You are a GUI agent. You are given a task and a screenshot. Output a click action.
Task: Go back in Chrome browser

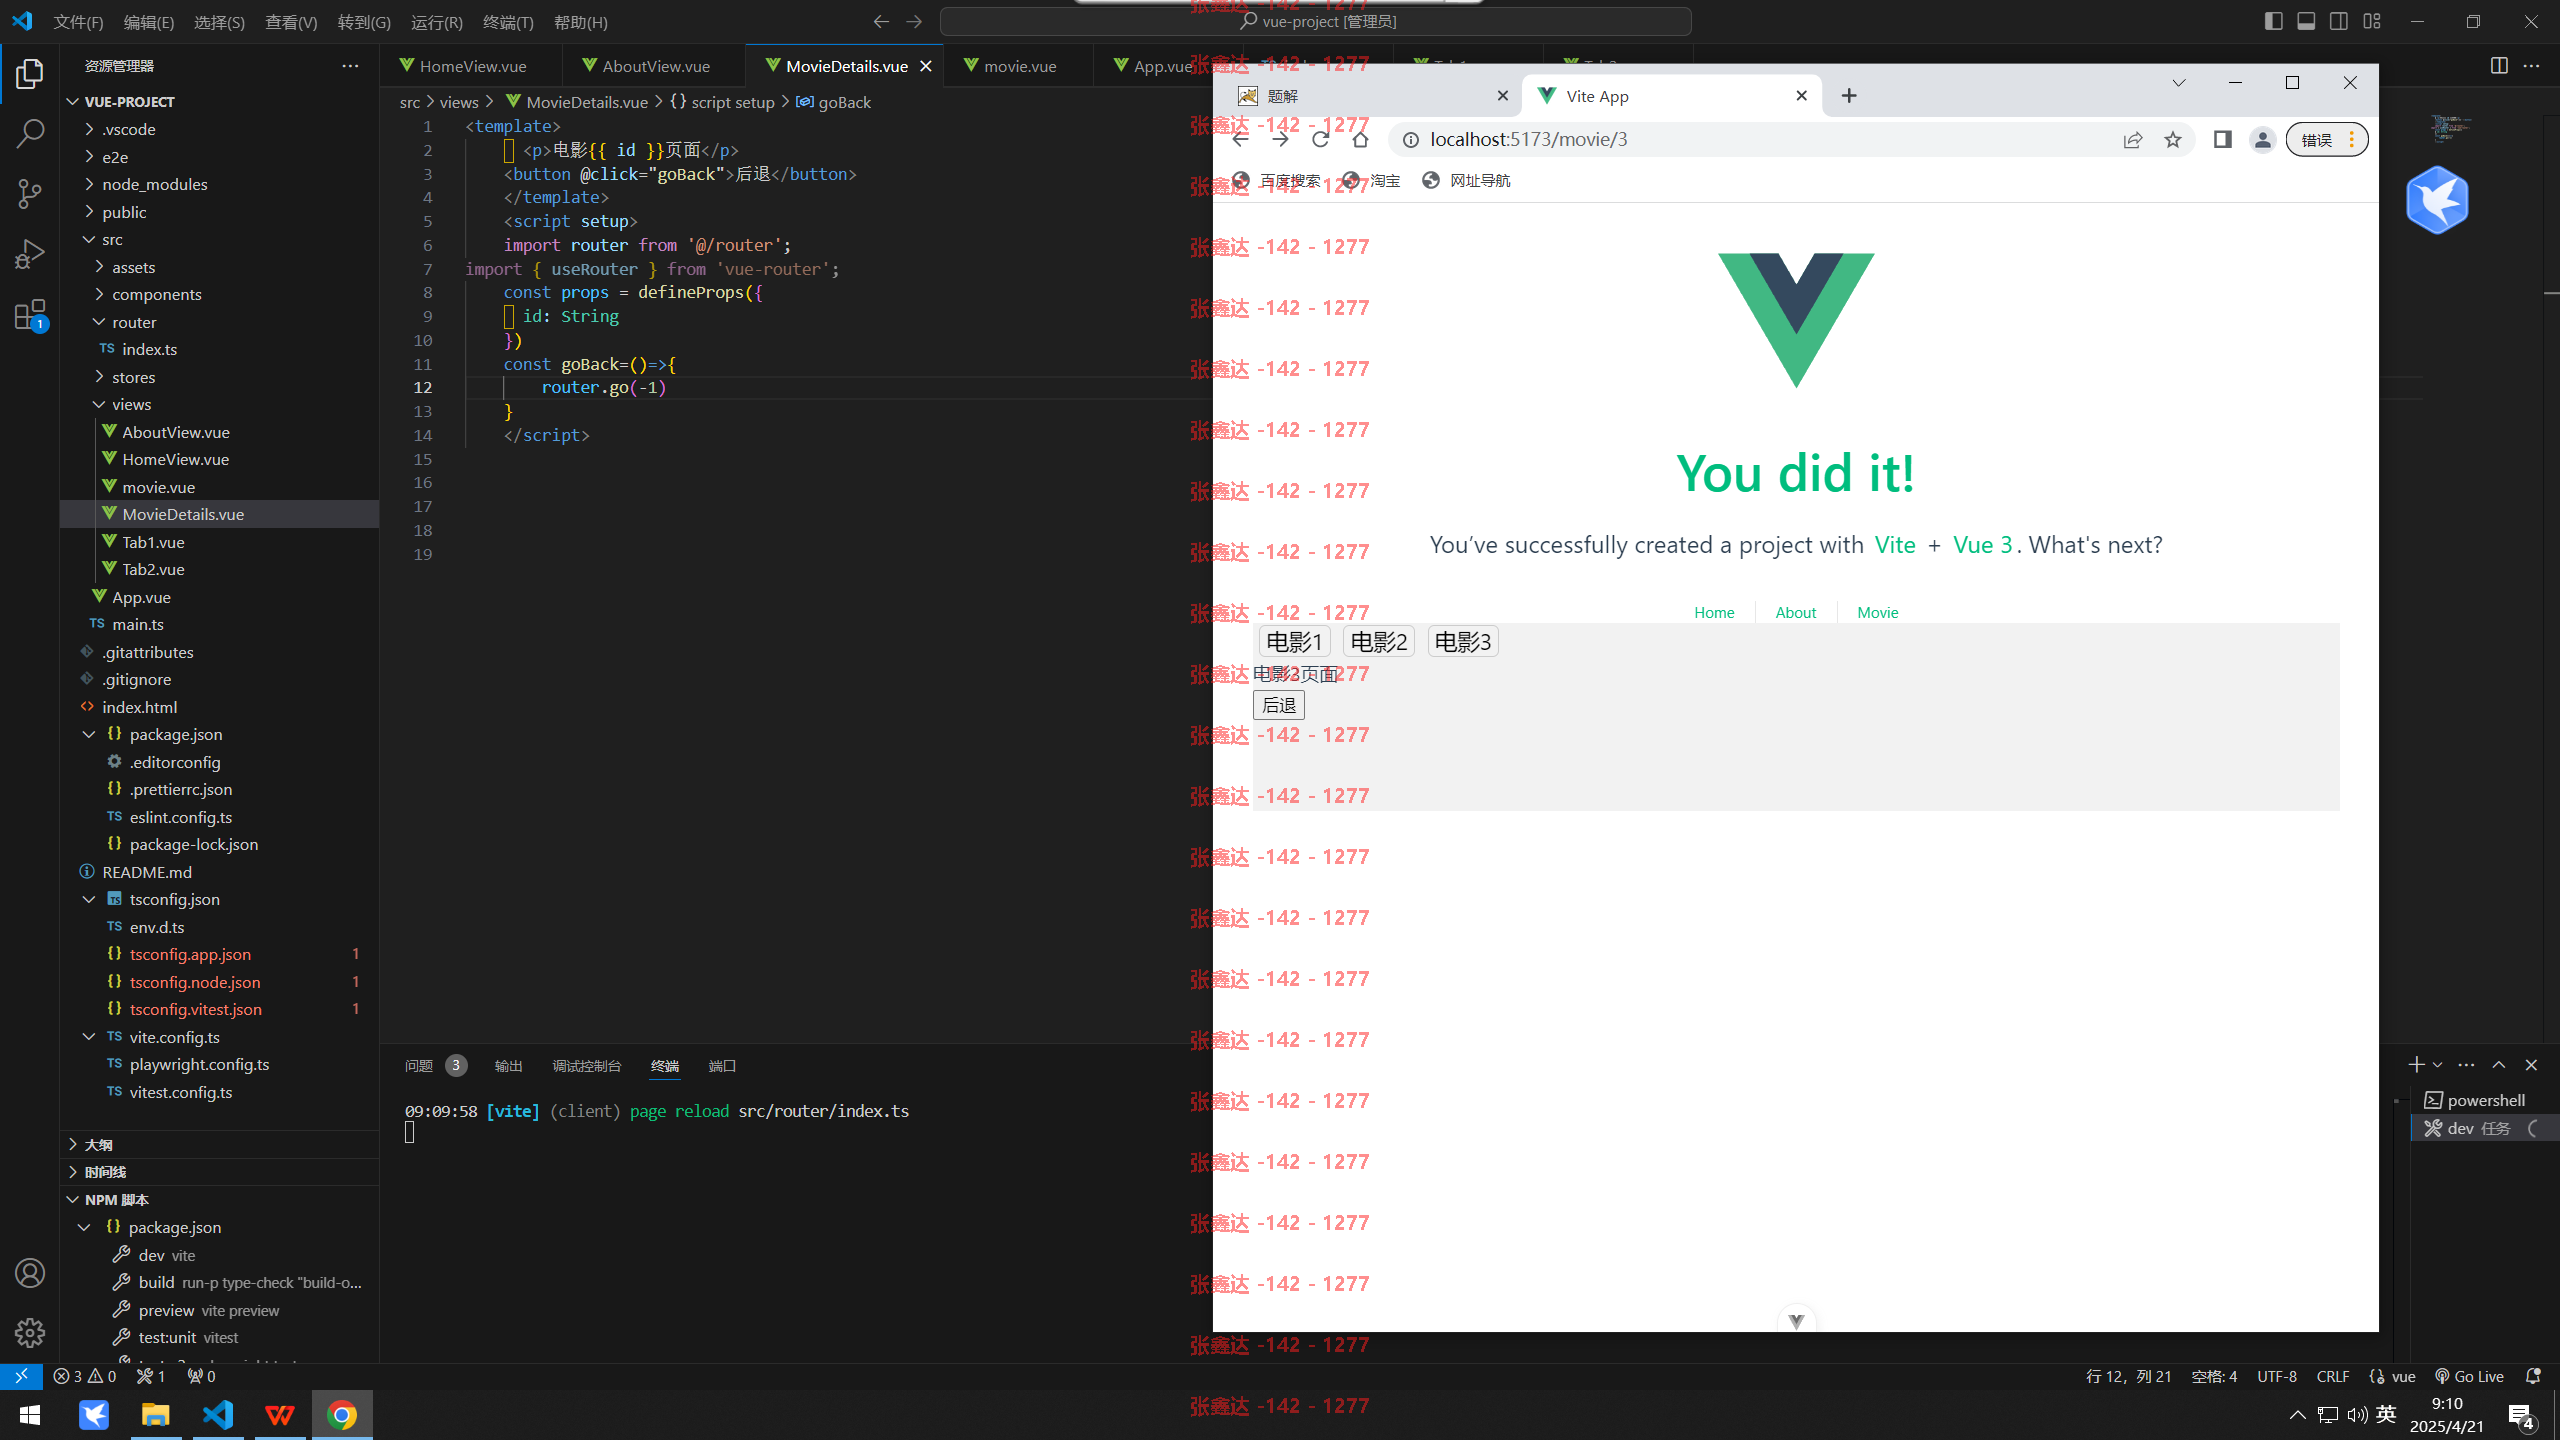coord(1241,140)
